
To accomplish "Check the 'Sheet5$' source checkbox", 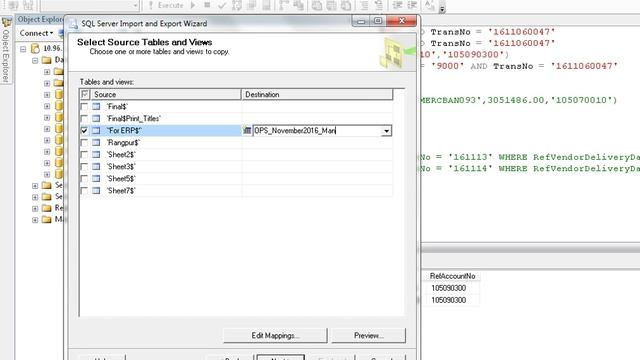I will click(x=84, y=178).
